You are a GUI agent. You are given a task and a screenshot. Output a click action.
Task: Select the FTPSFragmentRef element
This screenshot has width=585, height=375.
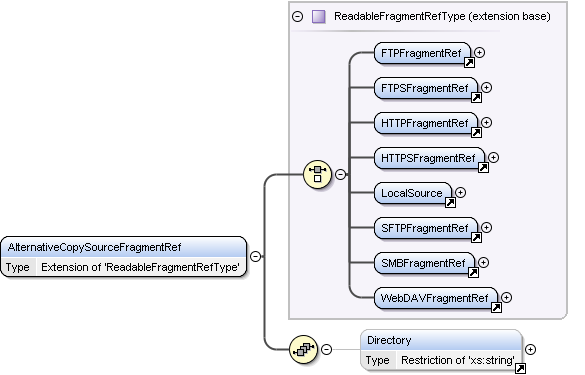[425, 88]
